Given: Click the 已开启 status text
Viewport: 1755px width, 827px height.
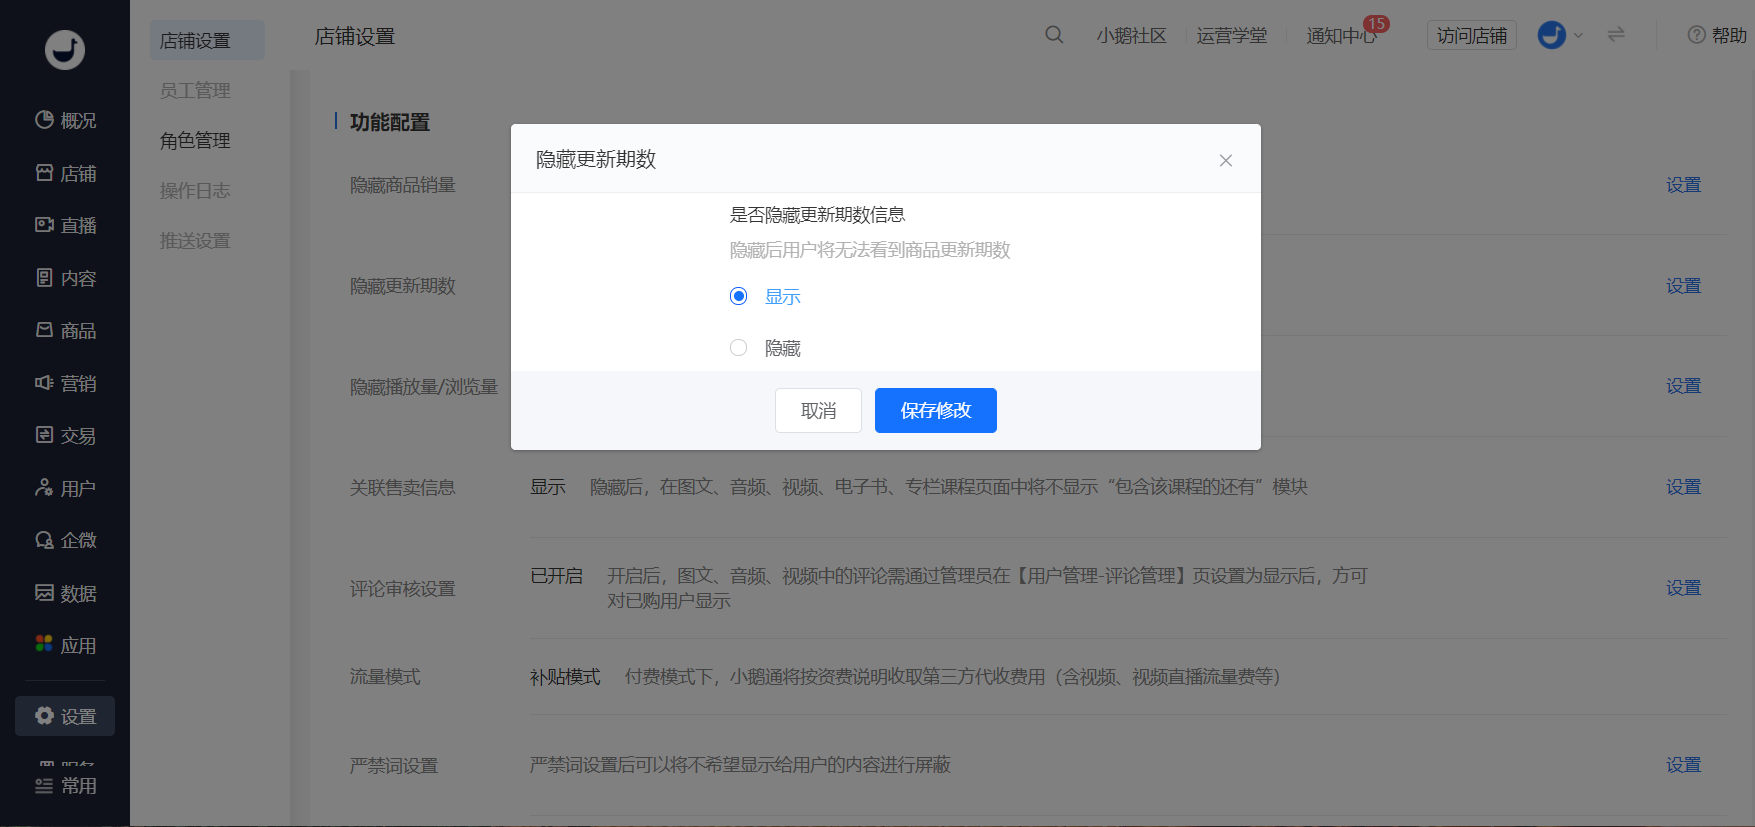Looking at the screenshot, I should tap(556, 576).
